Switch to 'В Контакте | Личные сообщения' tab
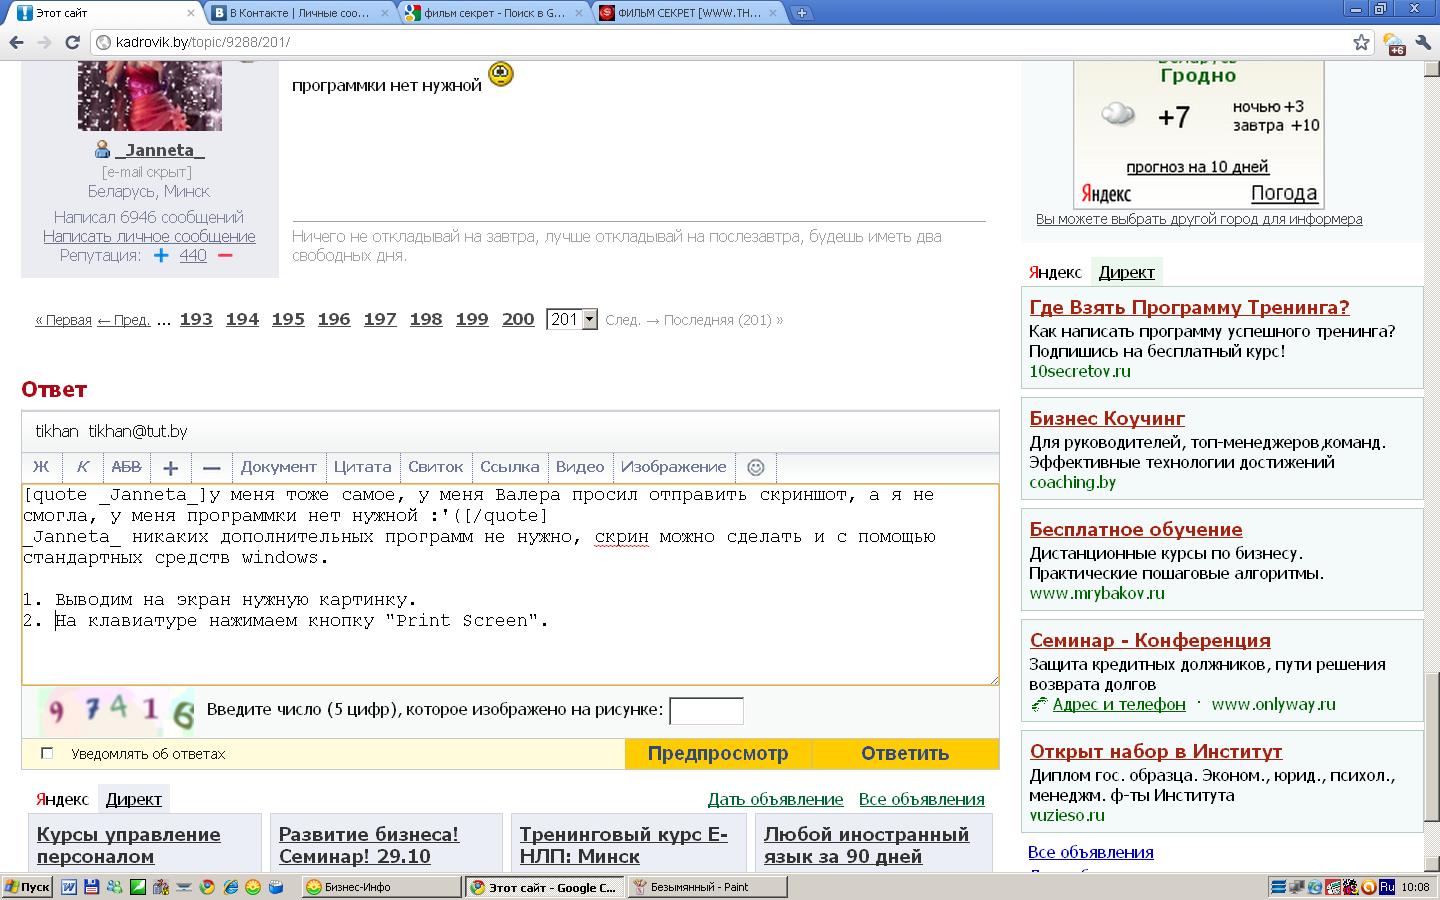 [x=300, y=13]
